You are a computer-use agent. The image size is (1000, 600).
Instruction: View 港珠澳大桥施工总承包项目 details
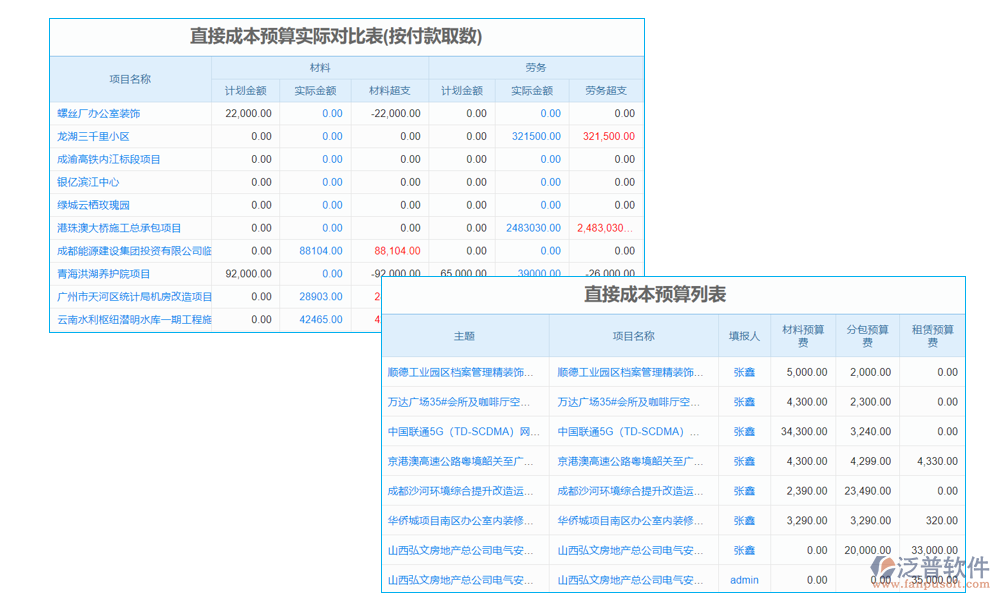(118, 227)
